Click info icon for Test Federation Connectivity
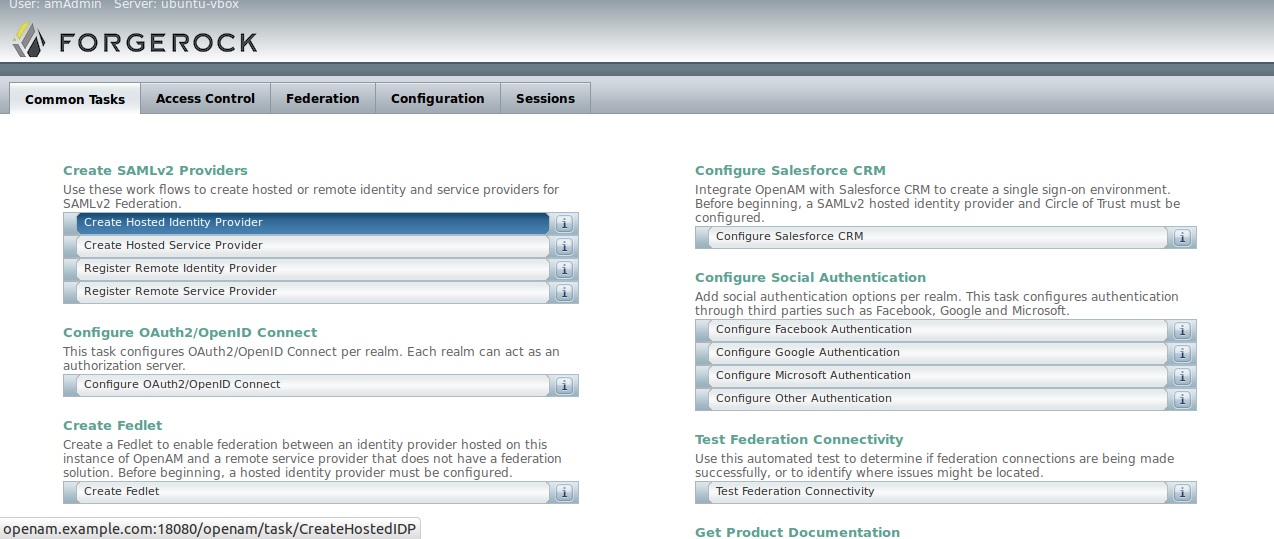The height and width of the screenshot is (539, 1274). point(1182,492)
